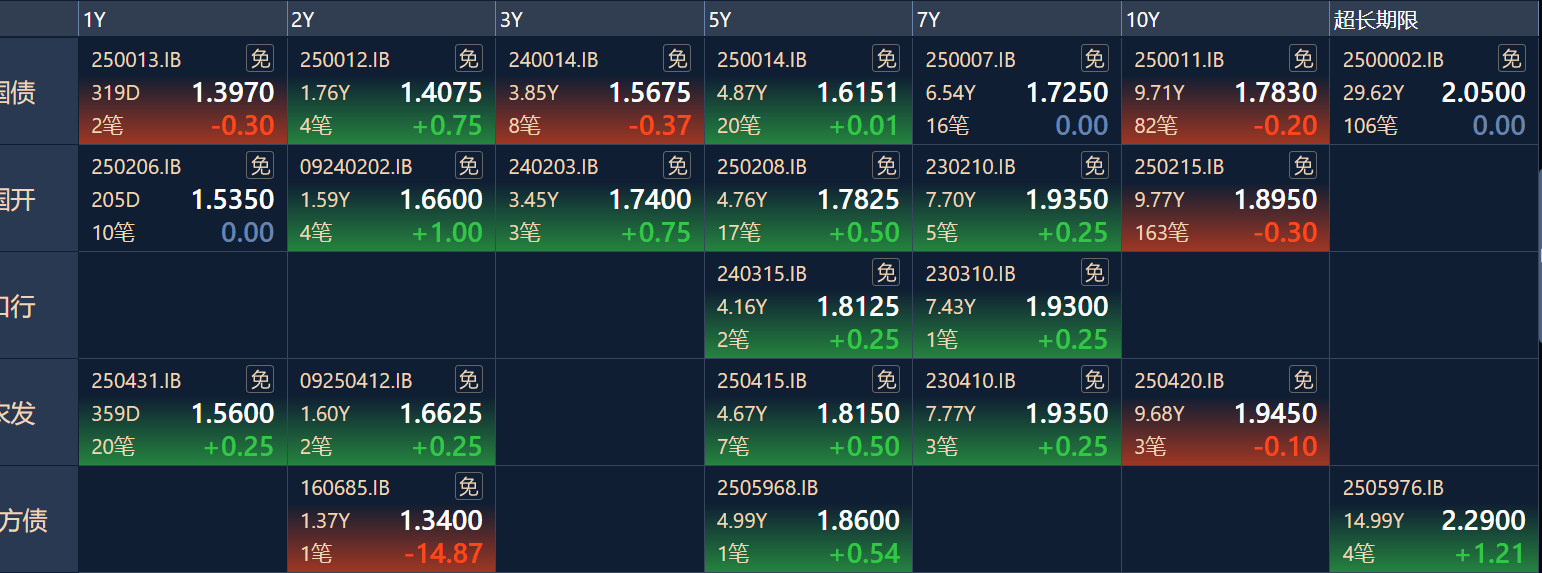Image resolution: width=1542 pixels, height=573 pixels.
Task: Click the 免 badge on 250431.IB
Action: click(260, 380)
